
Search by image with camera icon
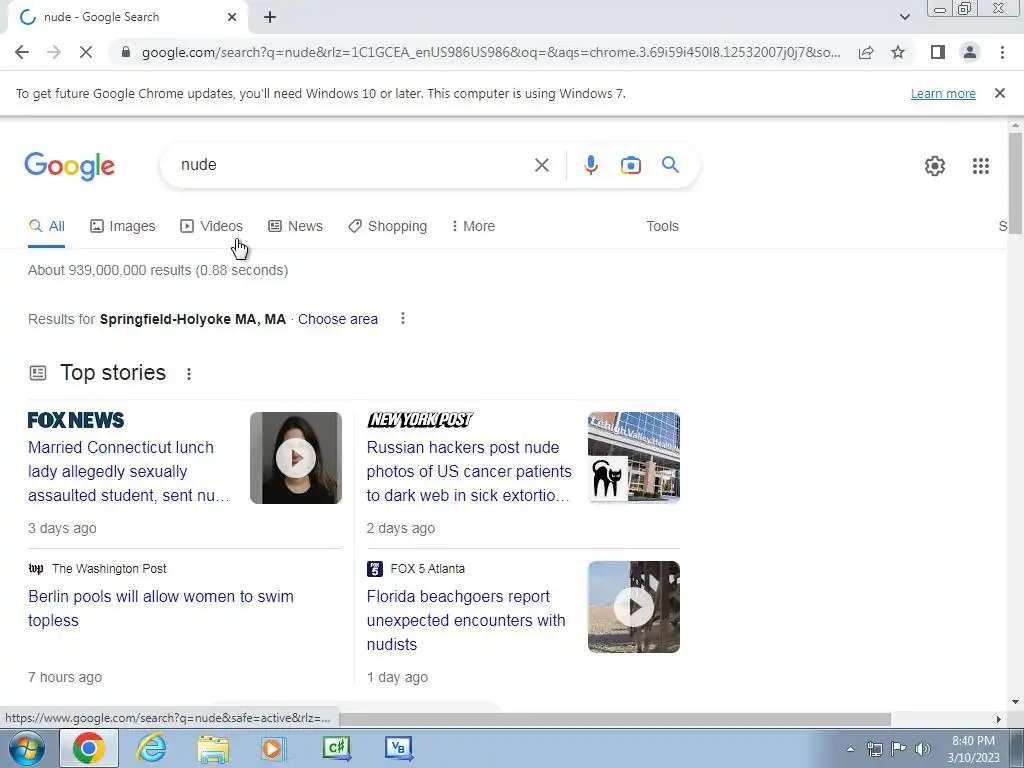click(x=631, y=165)
